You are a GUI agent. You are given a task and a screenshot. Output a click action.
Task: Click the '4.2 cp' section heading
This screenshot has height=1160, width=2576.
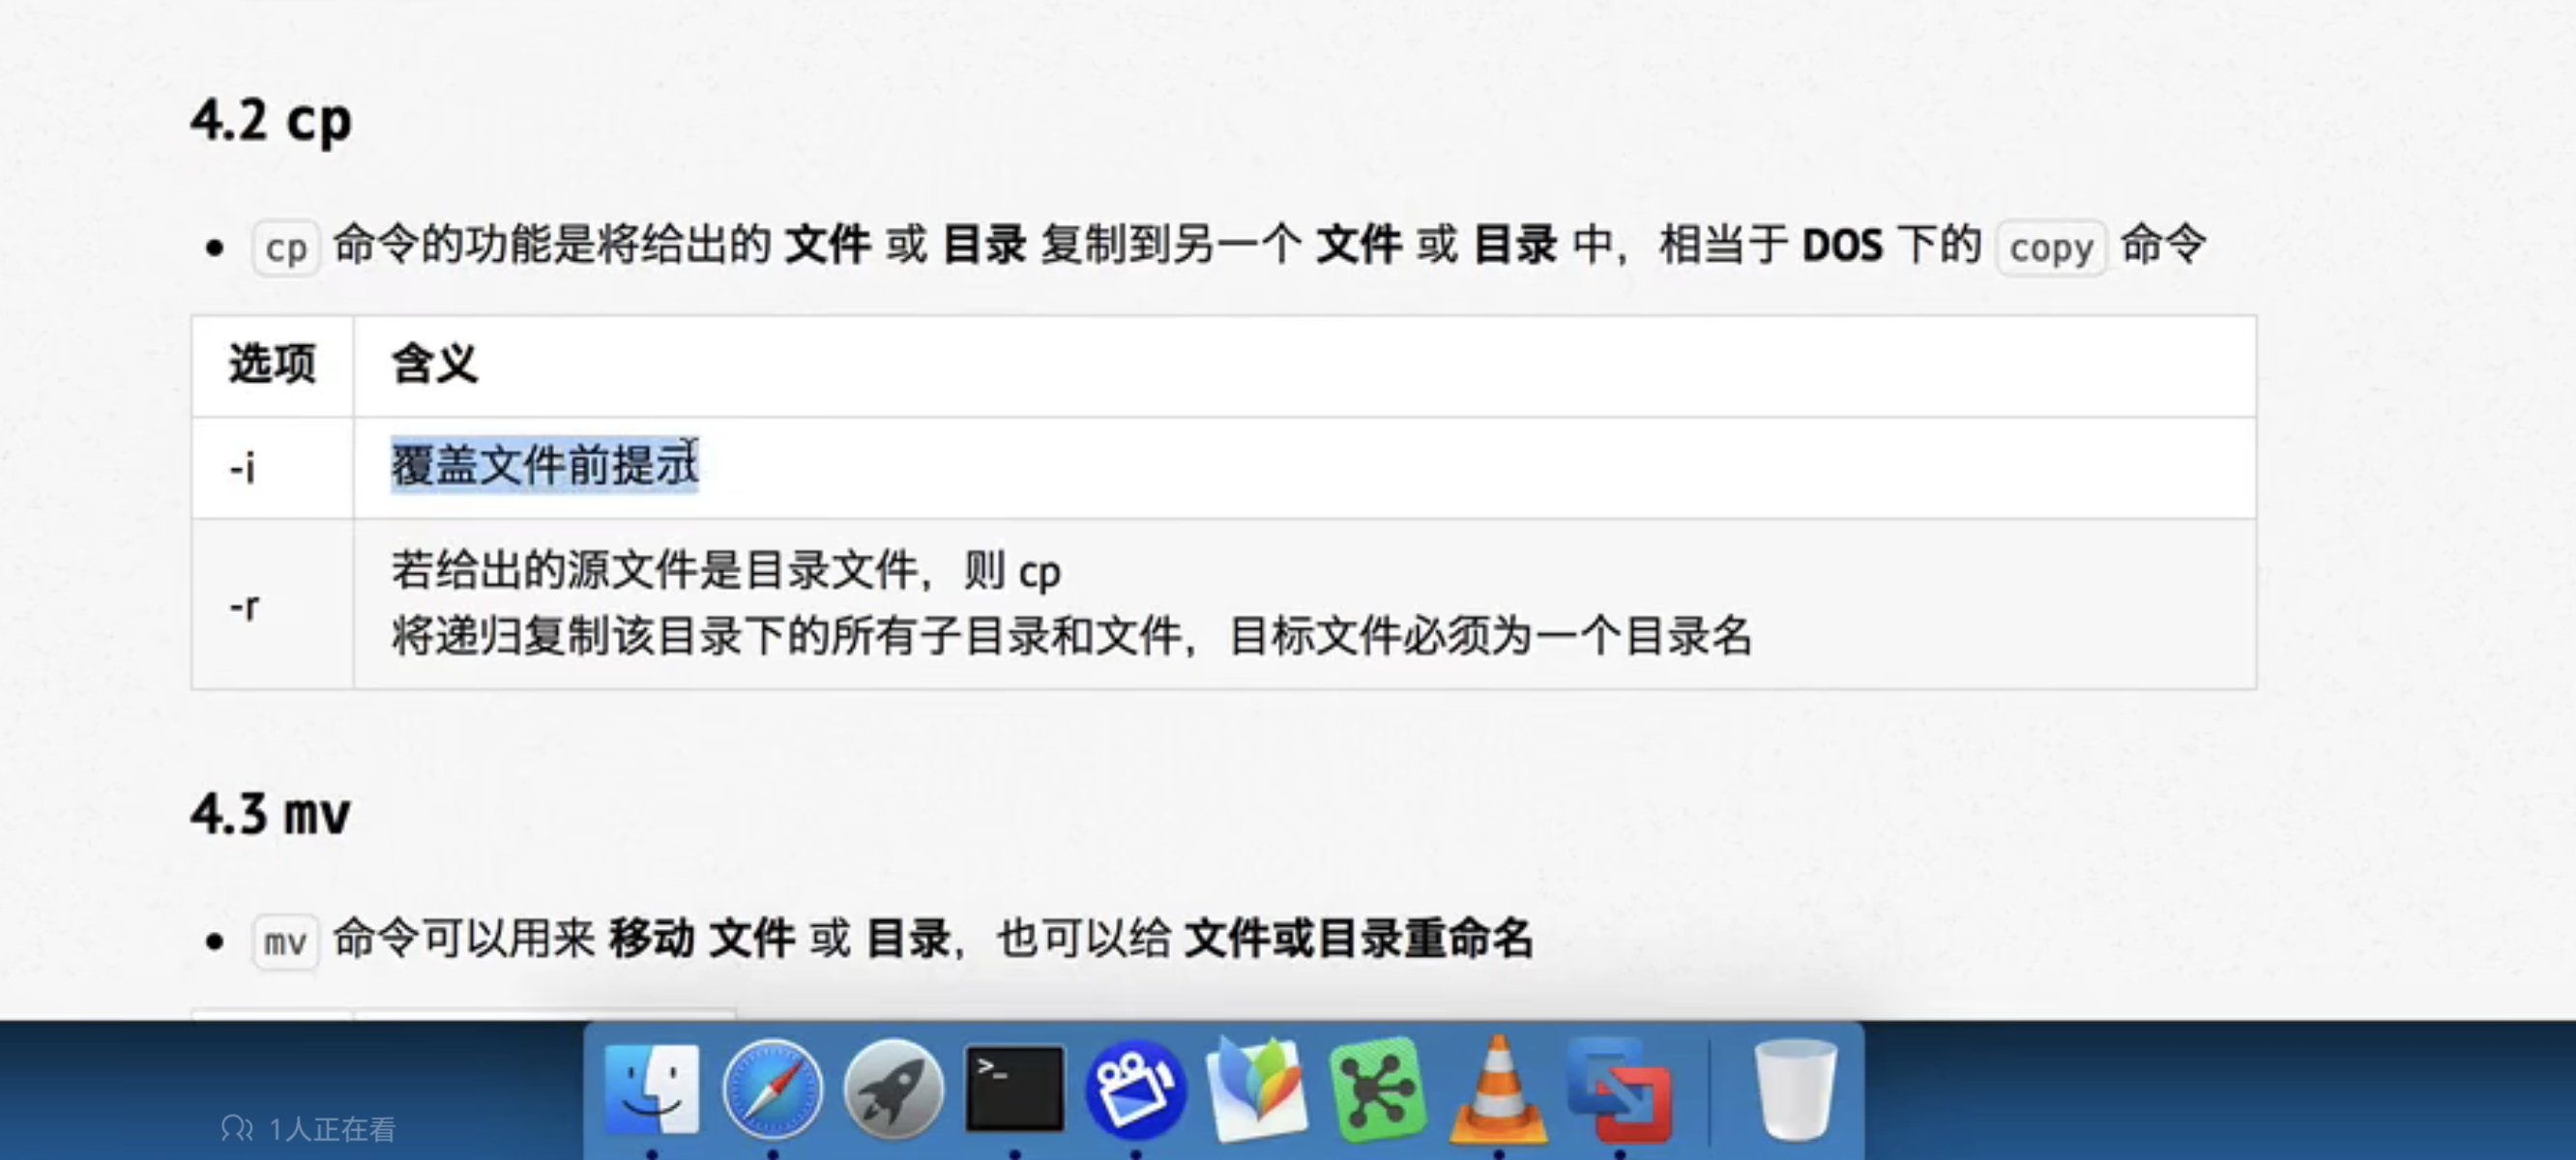[271, 122]
